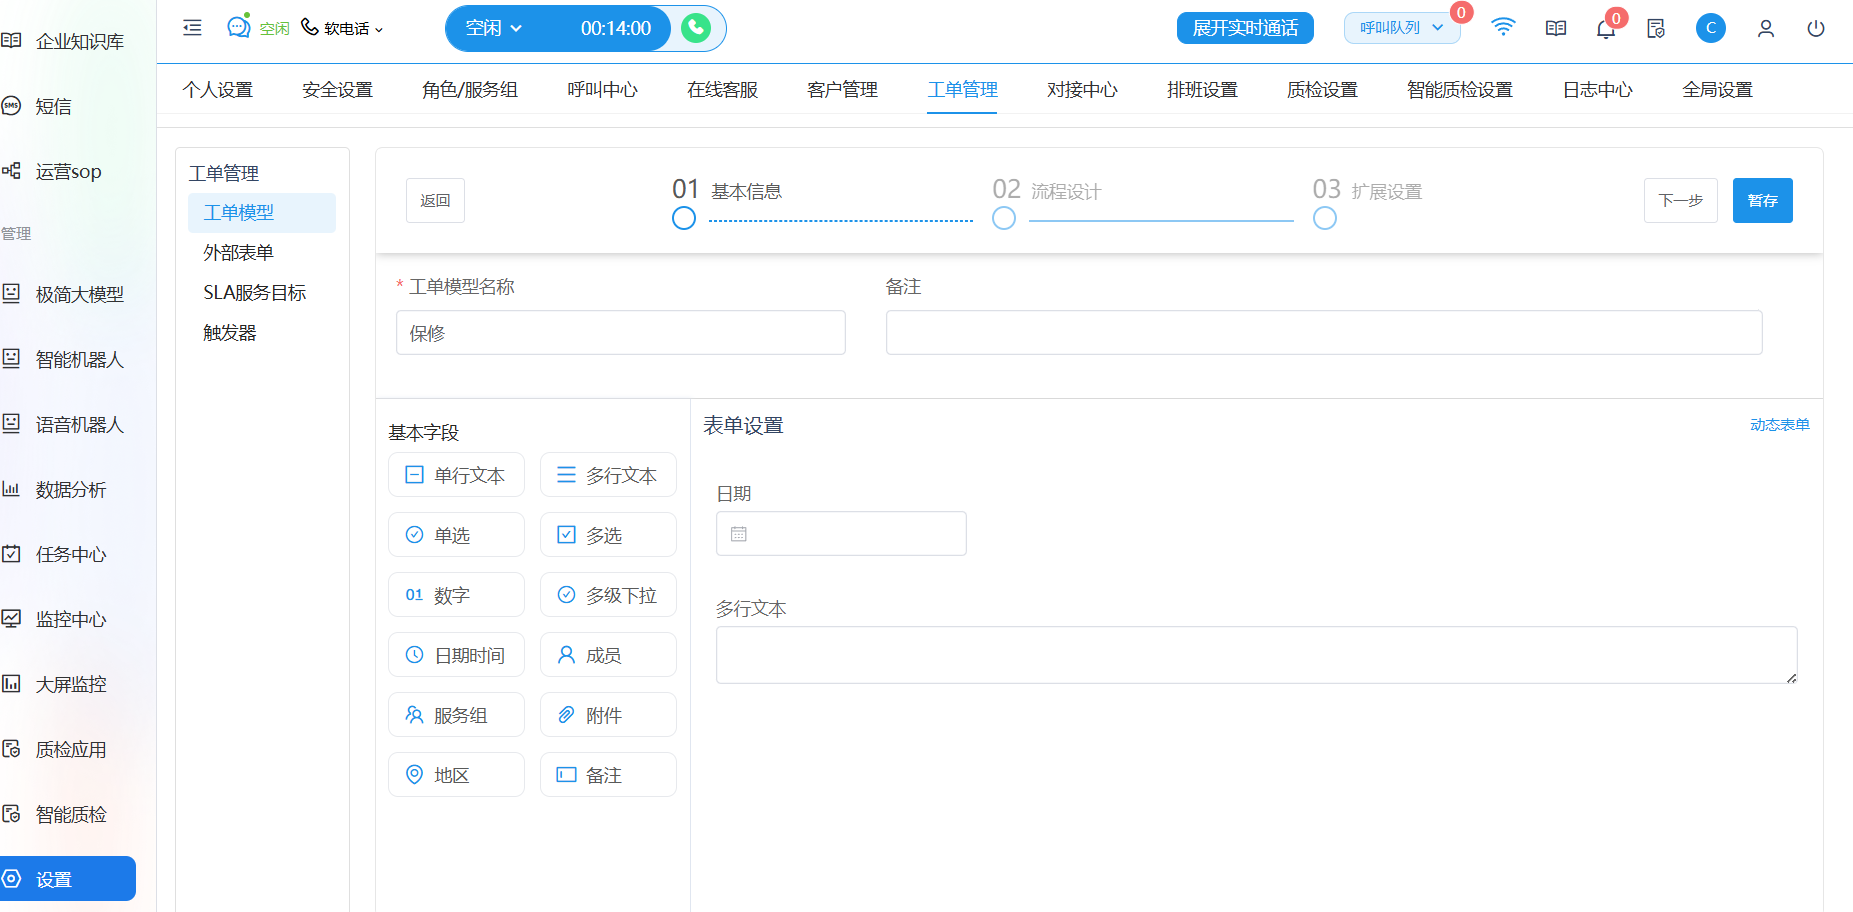Switch to 客户管理 tab
The width and height of the screenshot is (1853, 912).
842,90
